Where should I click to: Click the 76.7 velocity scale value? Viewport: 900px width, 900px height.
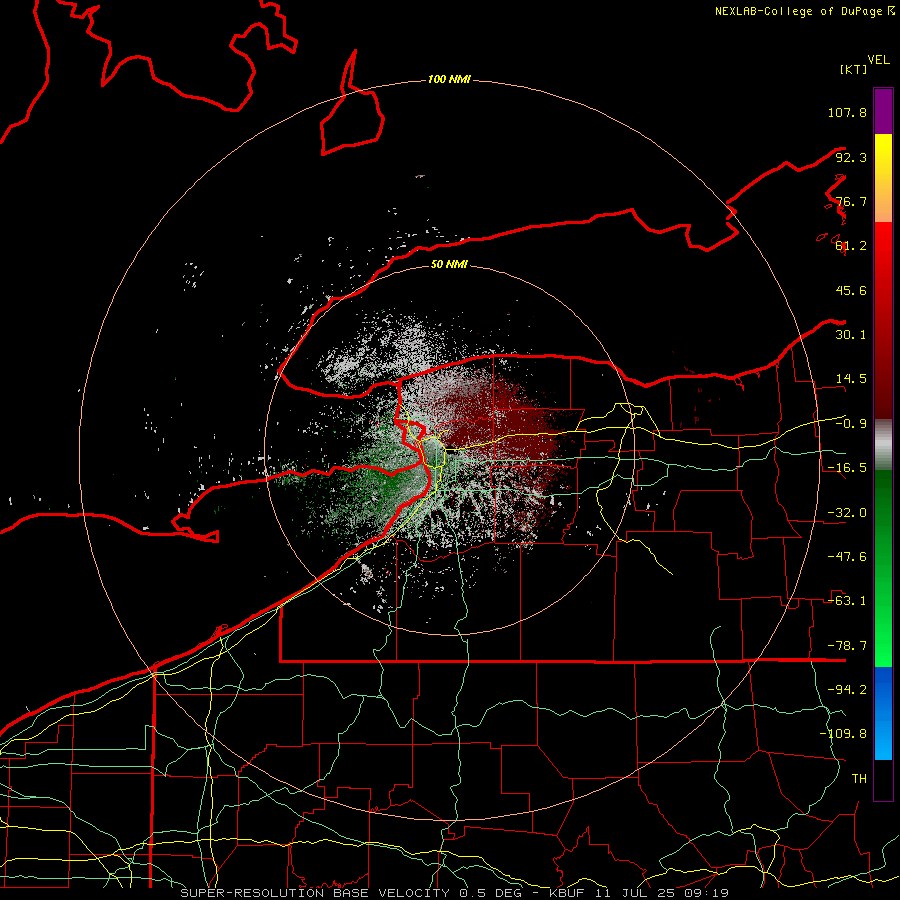click(851, 201)
